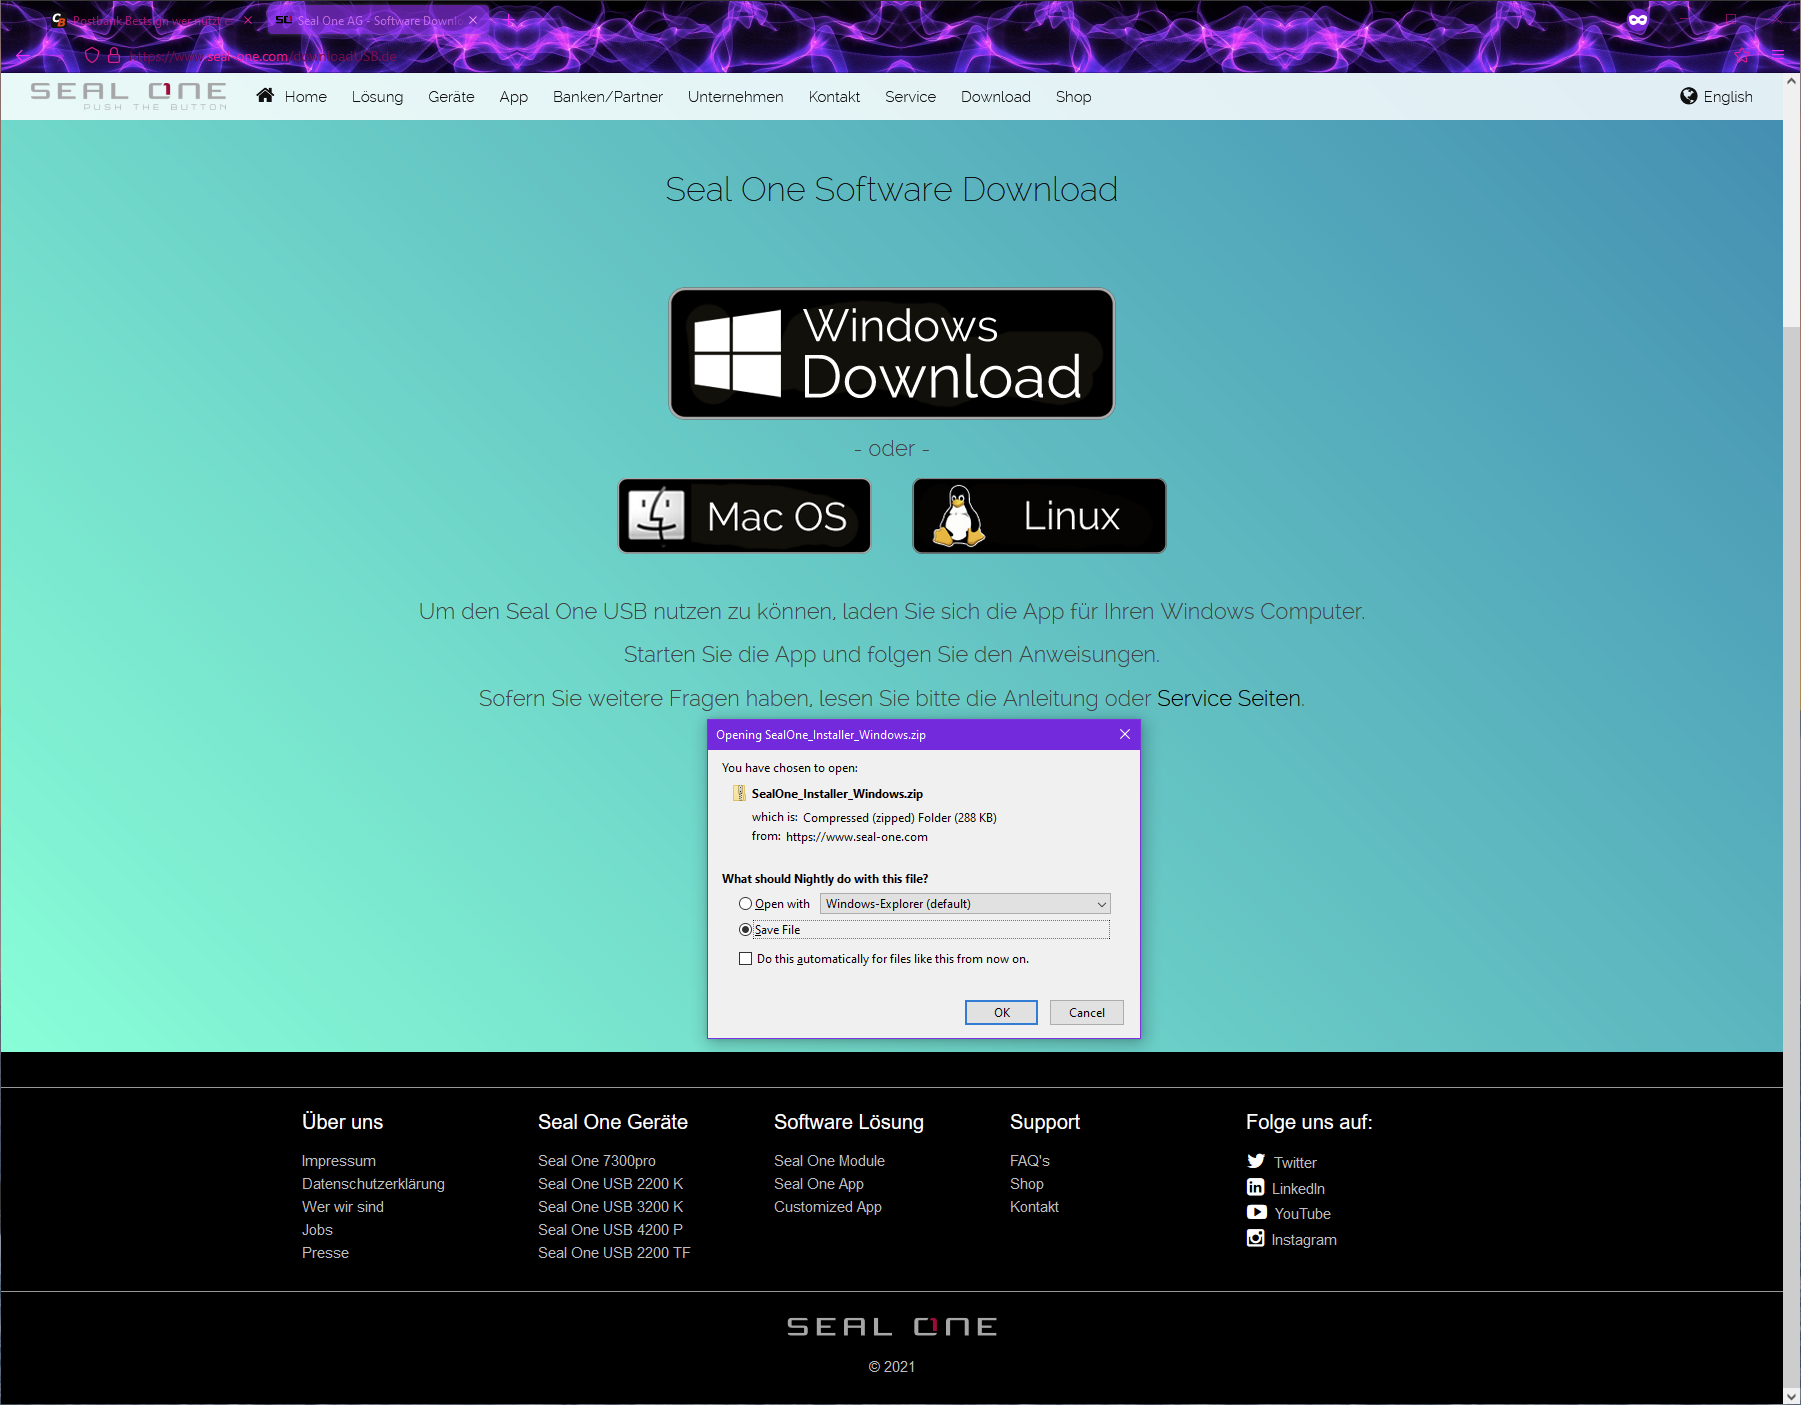Open the Geräte menu
This screenshot has width=1801, height=1405.
451,97
